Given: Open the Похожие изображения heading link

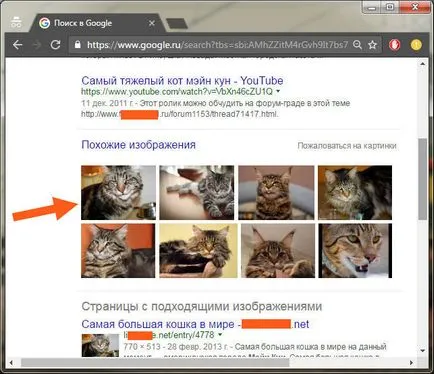Looking at the screenshot, I should click(x=138, y=145).
